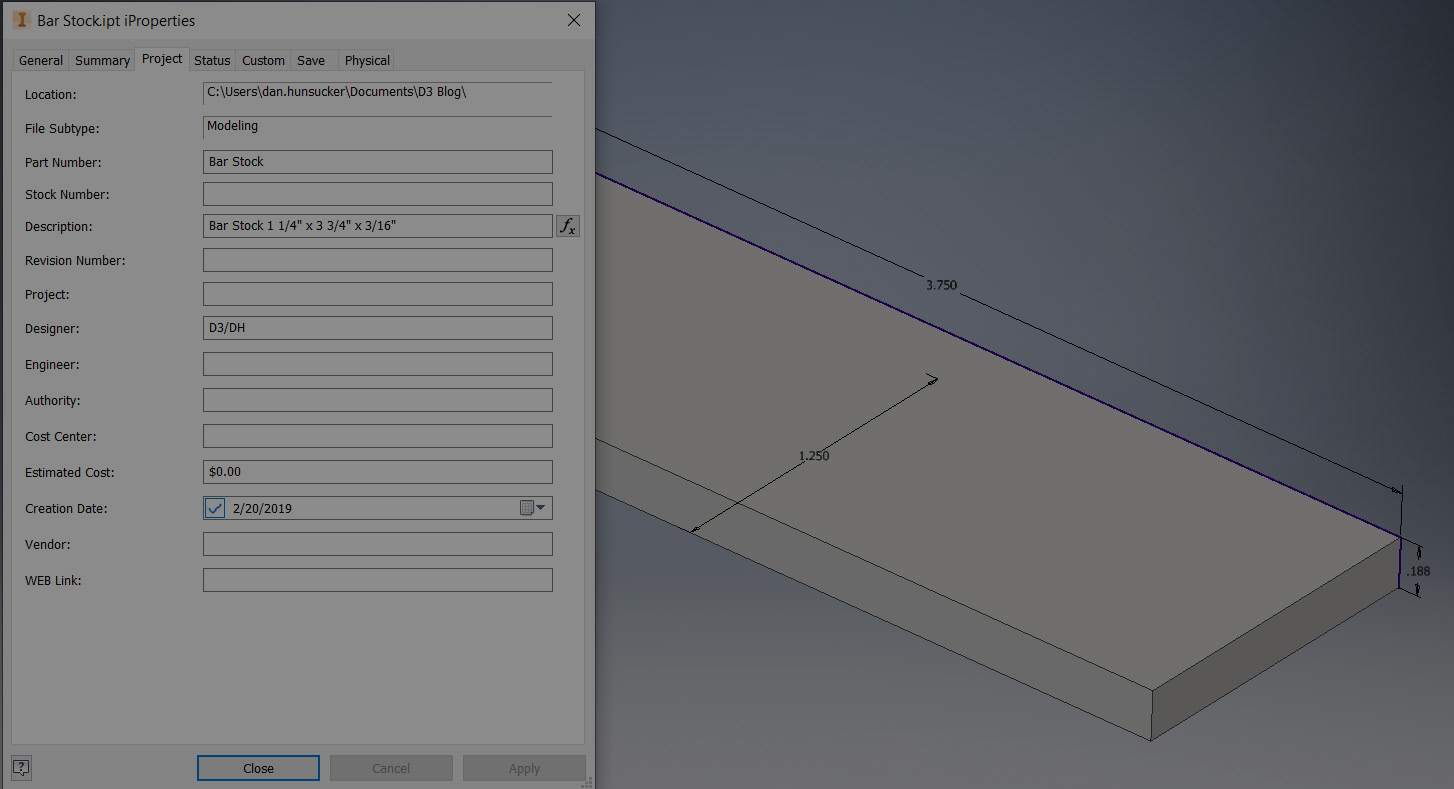Click the calendar icon in Creation Date

[x=527, y=508]
